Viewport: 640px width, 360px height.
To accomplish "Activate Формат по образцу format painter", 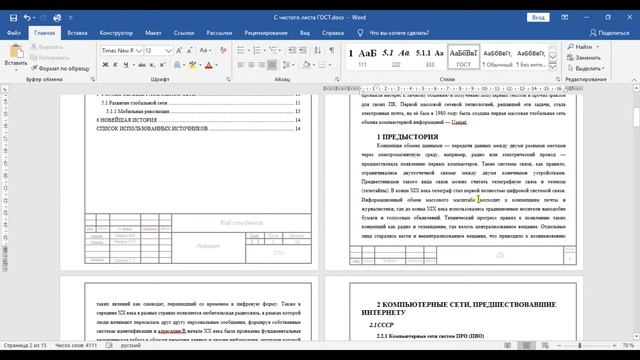I will (60, 68).
